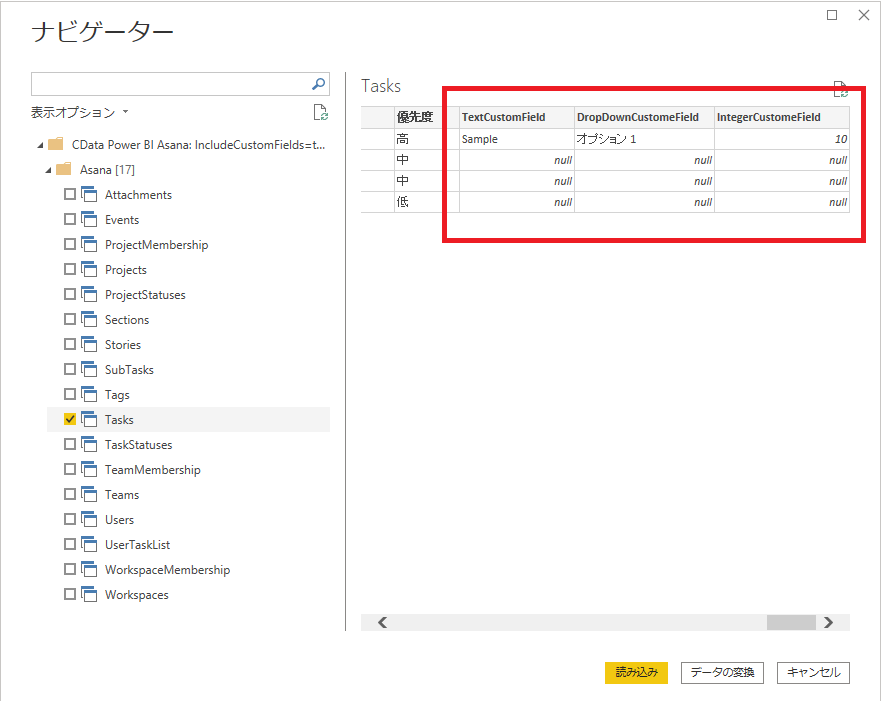Screen dimensions: 882x702
Task: Collapse the CData Power BI Asana node
Action: point(40,146)
